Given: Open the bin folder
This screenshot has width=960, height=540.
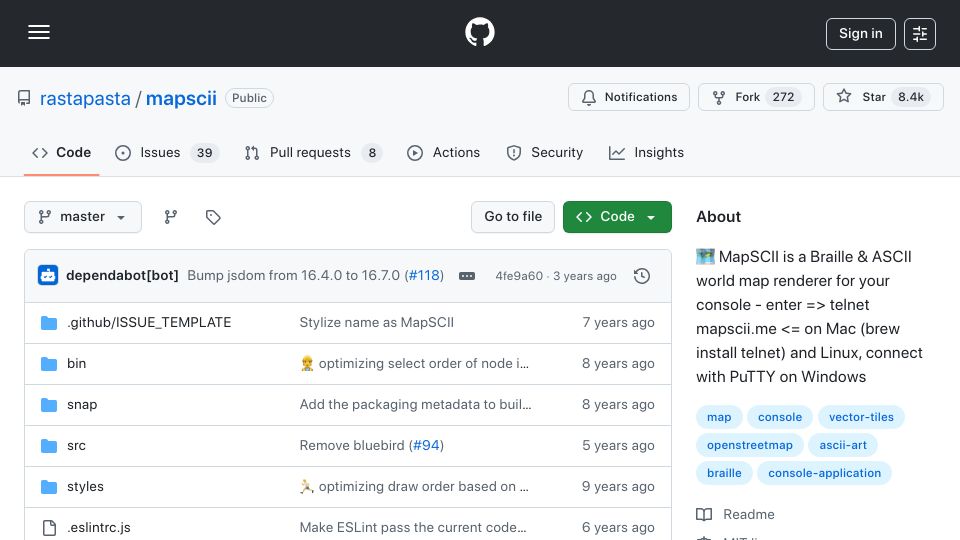Looking at the screenshot, I should (77, 364).
